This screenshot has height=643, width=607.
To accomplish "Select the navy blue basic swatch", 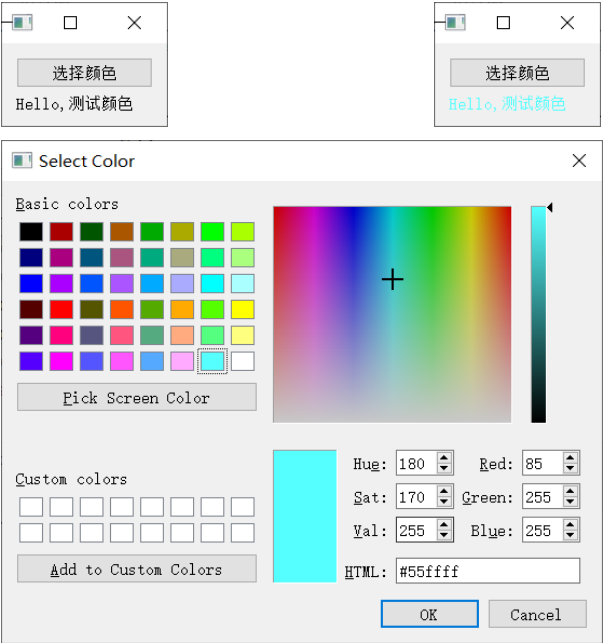I will point(31,258).
